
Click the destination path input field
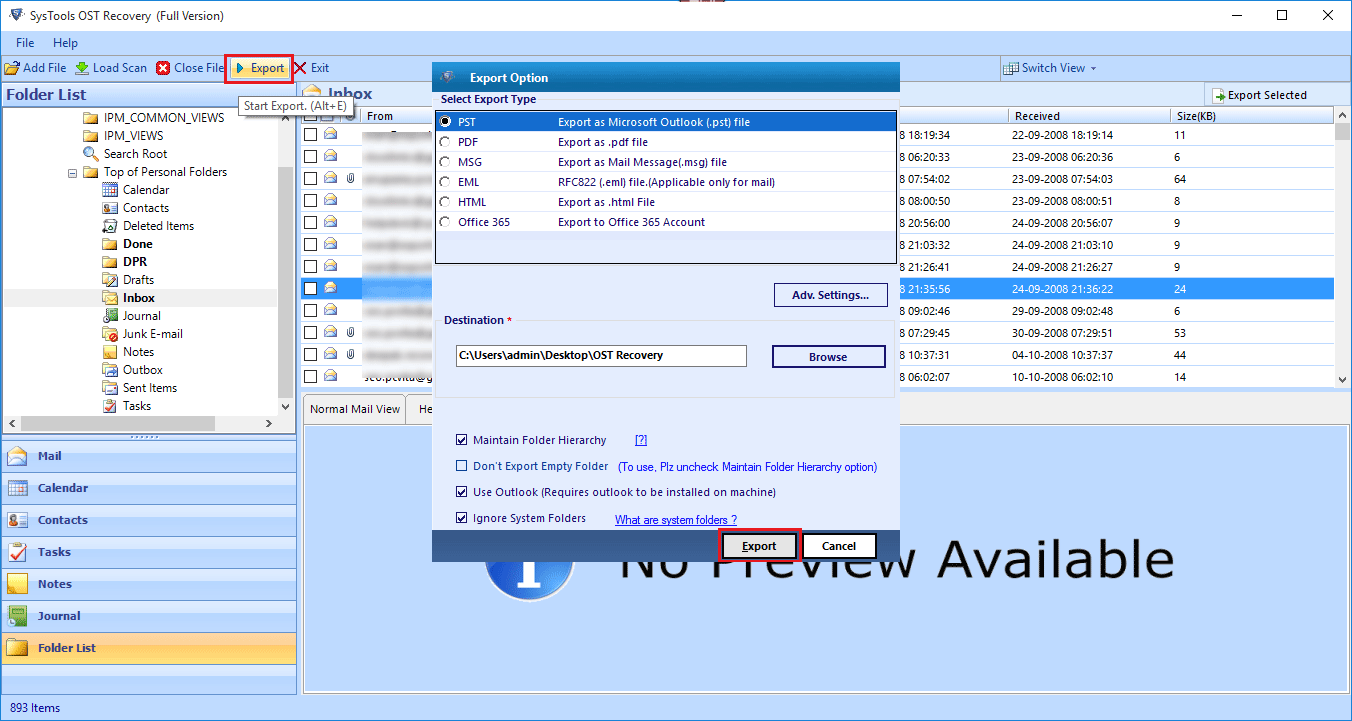pos(601,355)
